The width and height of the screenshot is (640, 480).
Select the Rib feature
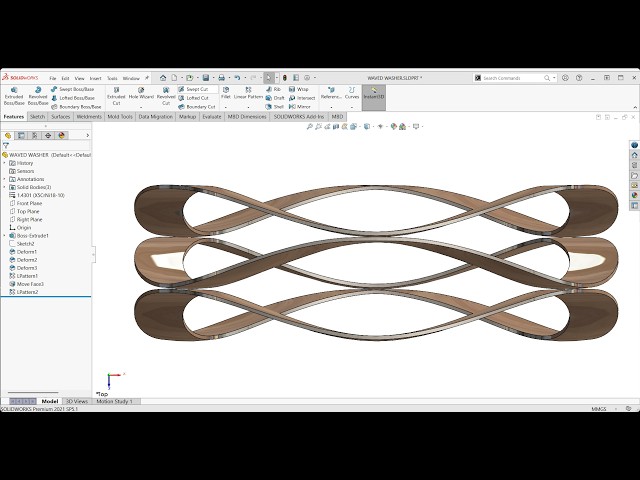coord(273,89)
